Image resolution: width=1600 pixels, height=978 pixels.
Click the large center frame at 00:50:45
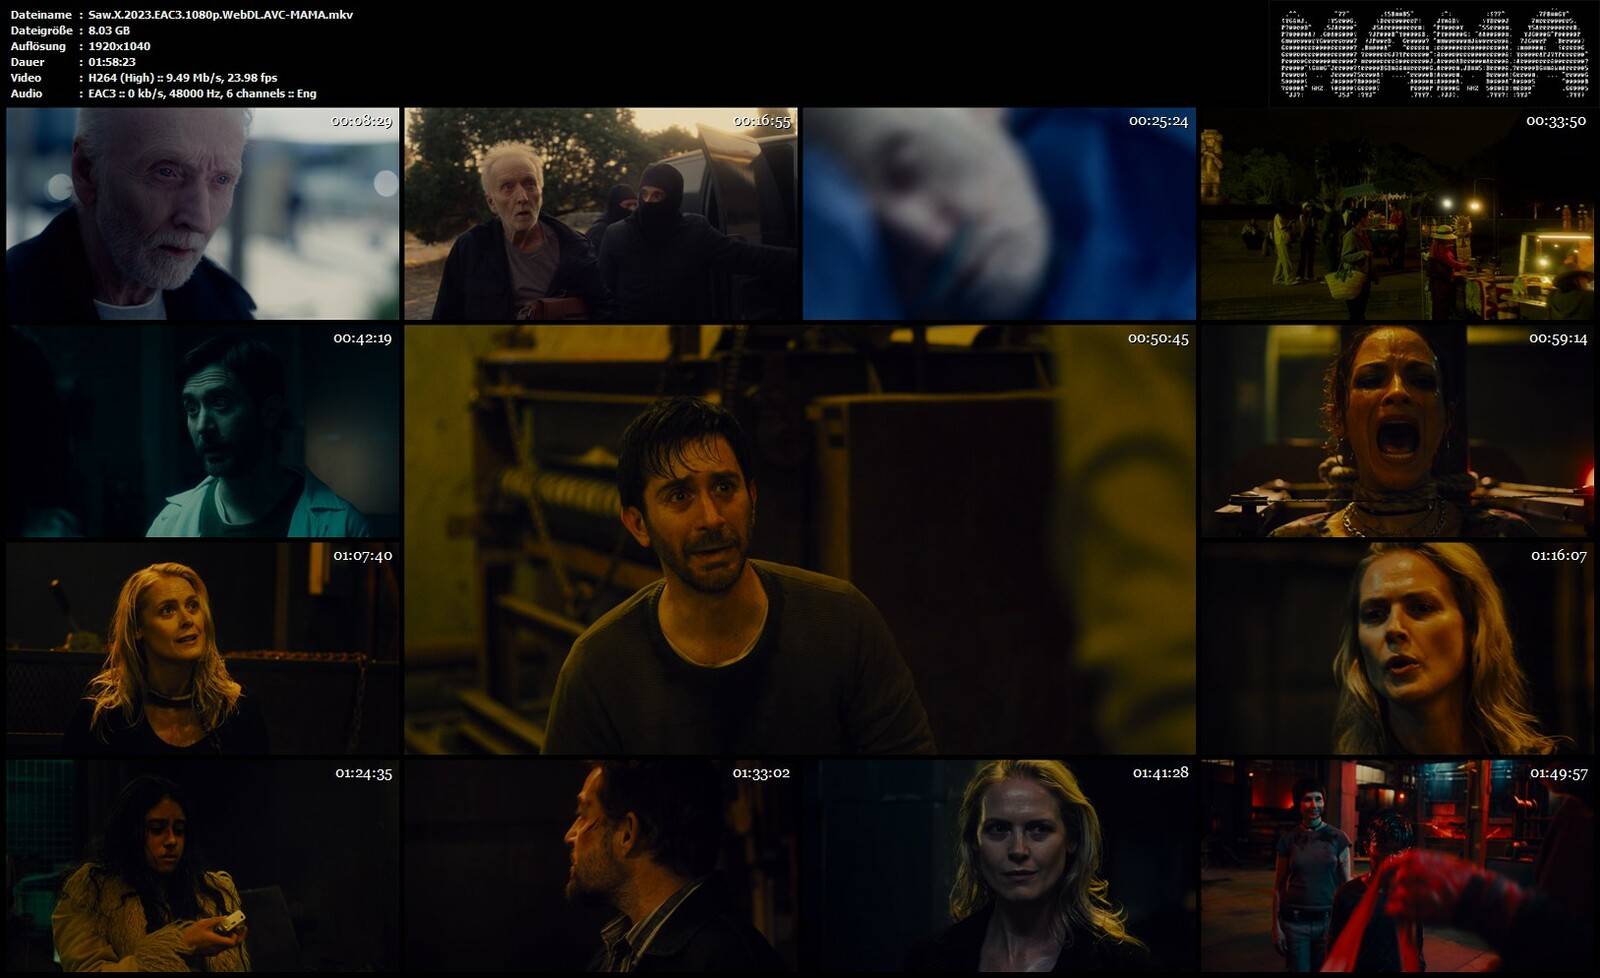(800, 540)
